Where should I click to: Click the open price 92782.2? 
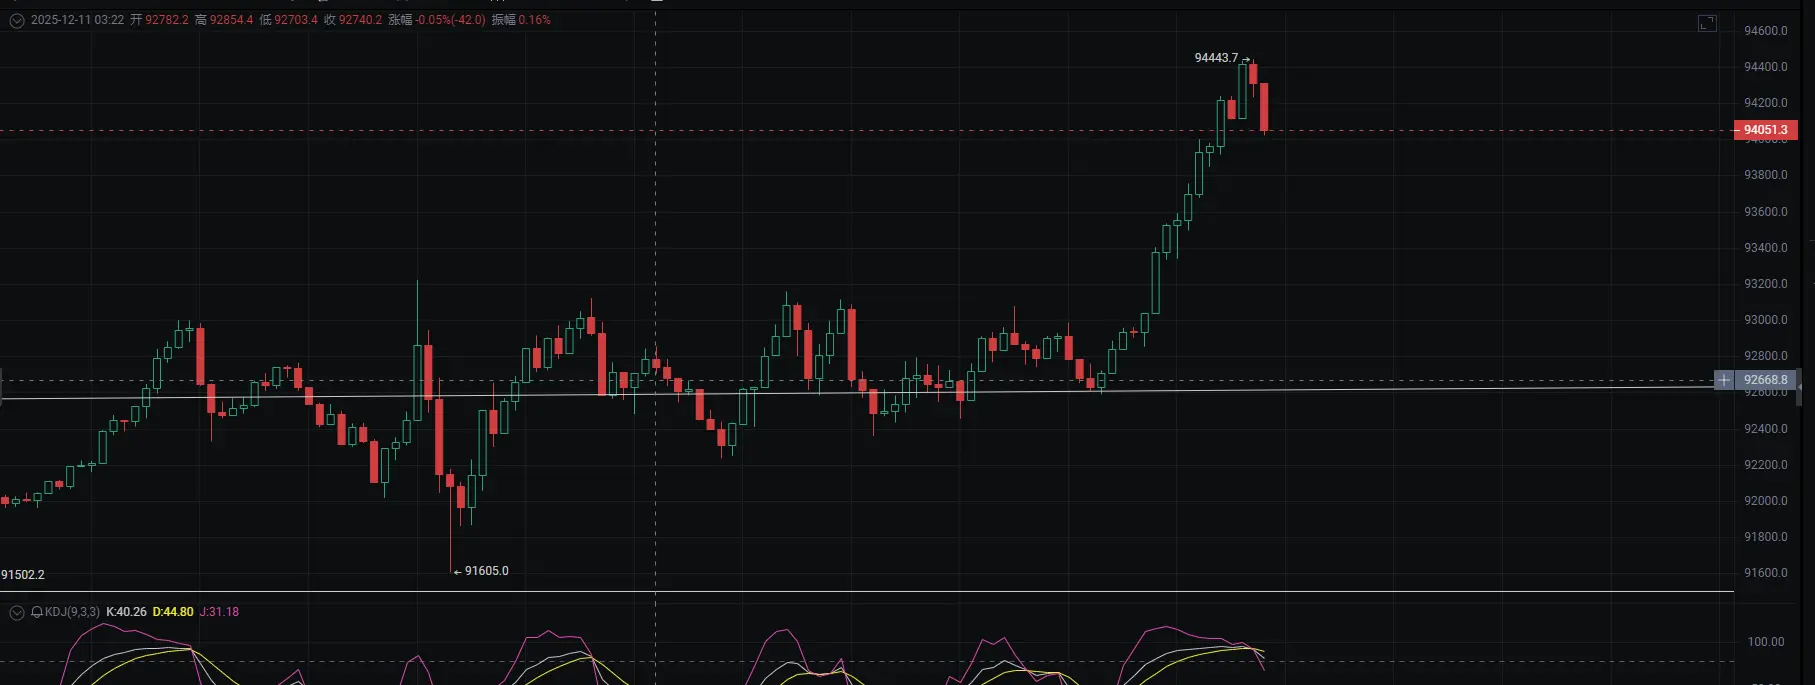pos(167,20)
